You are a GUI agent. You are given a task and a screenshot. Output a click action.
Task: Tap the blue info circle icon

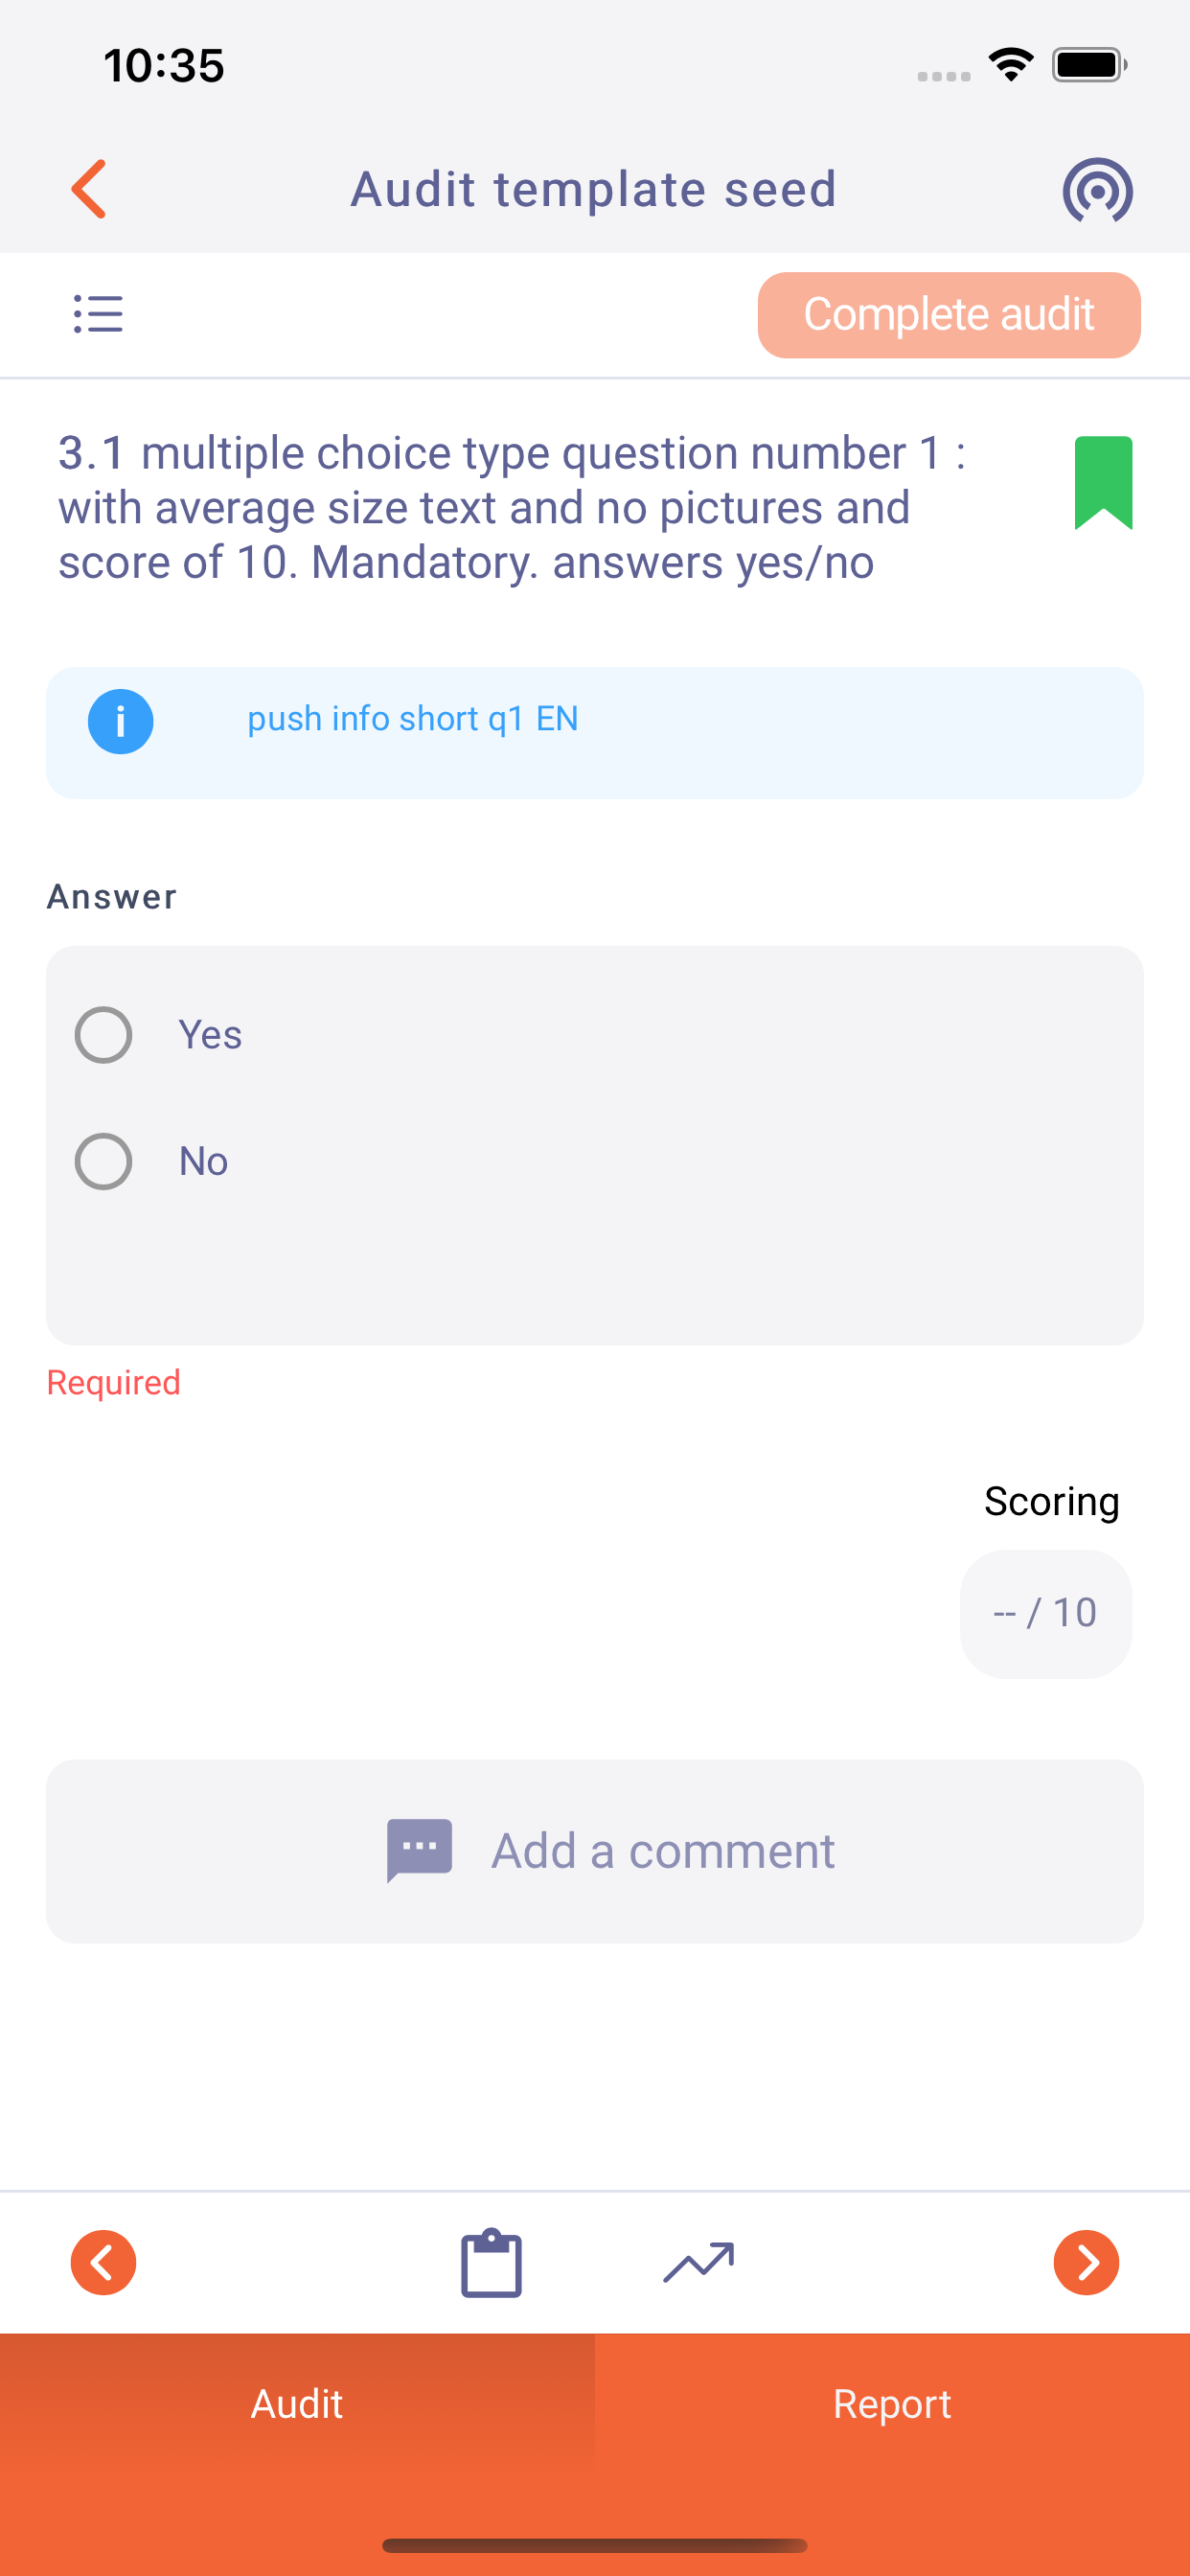point(121,721)
